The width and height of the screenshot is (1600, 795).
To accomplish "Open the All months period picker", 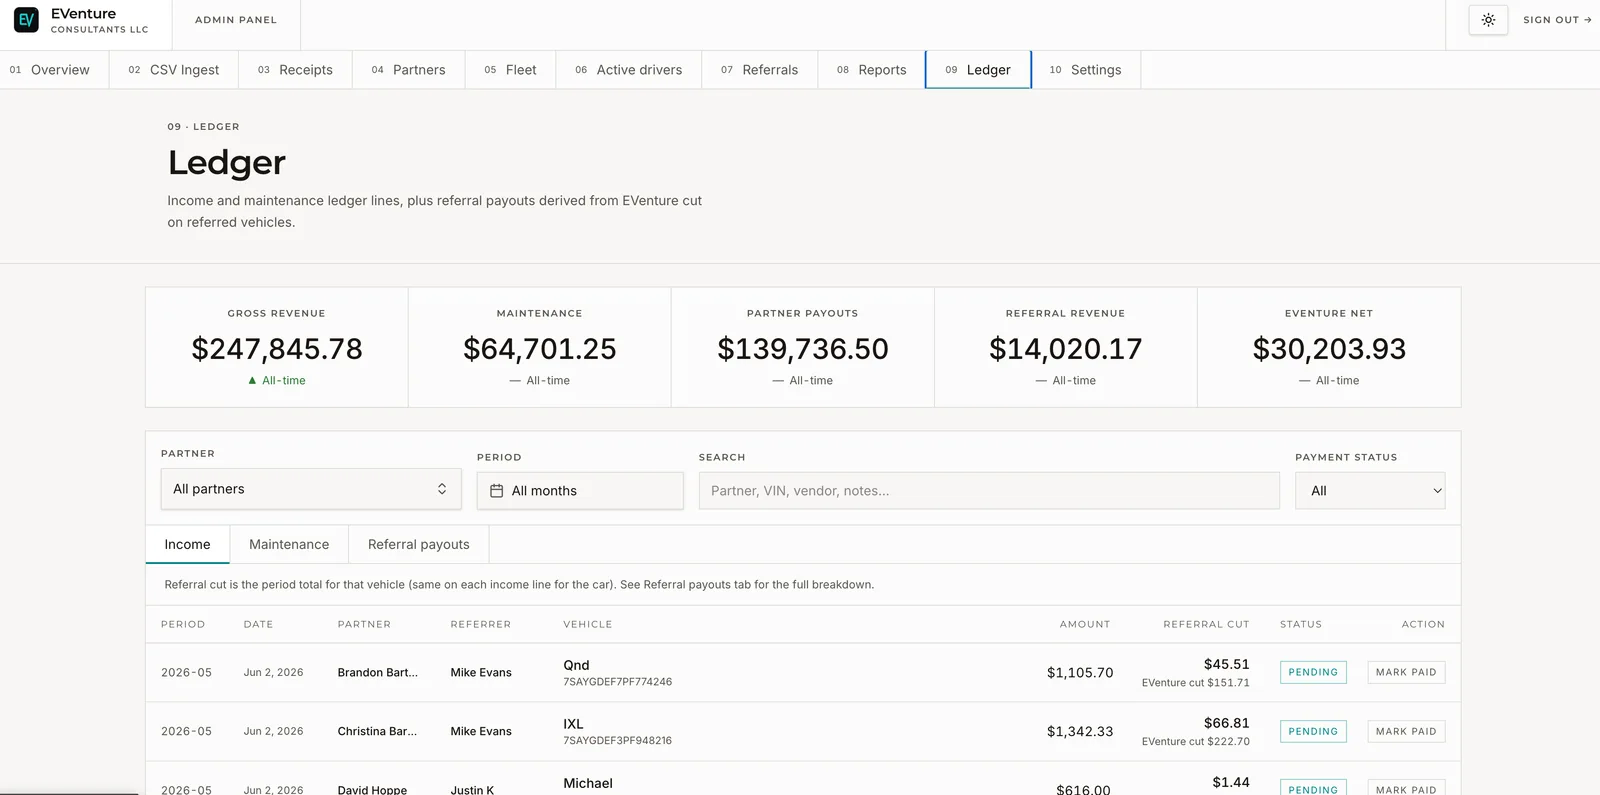I will 580,491.
